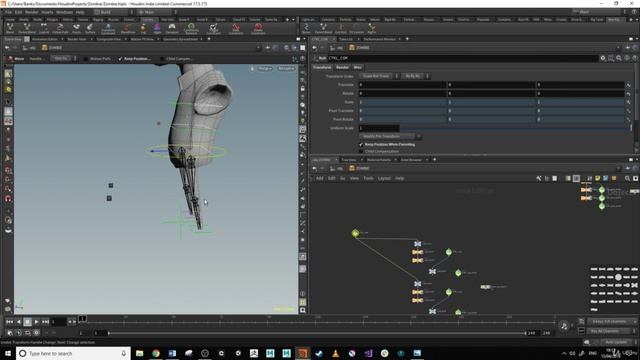The height and width of the screenshot is (360, 640).
Task: Open the network editor Layout menu
Action: click(384, 178)
